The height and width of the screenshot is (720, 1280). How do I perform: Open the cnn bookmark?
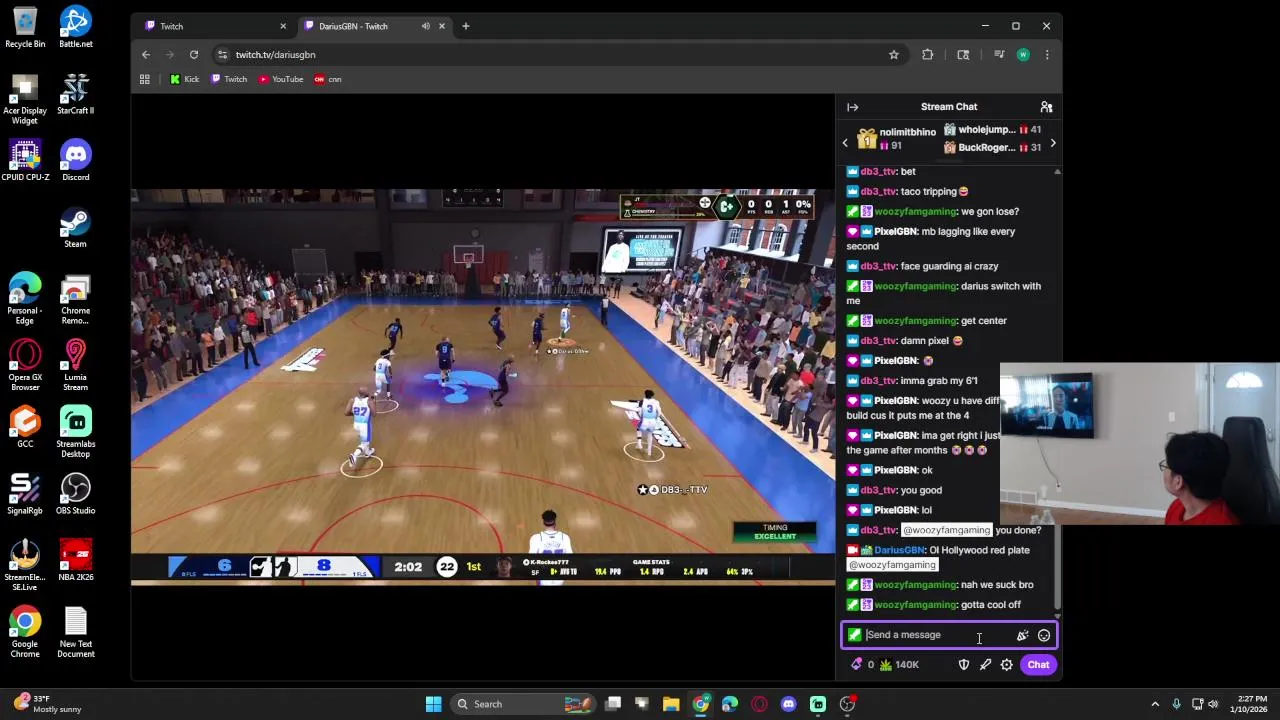[328, 79]
